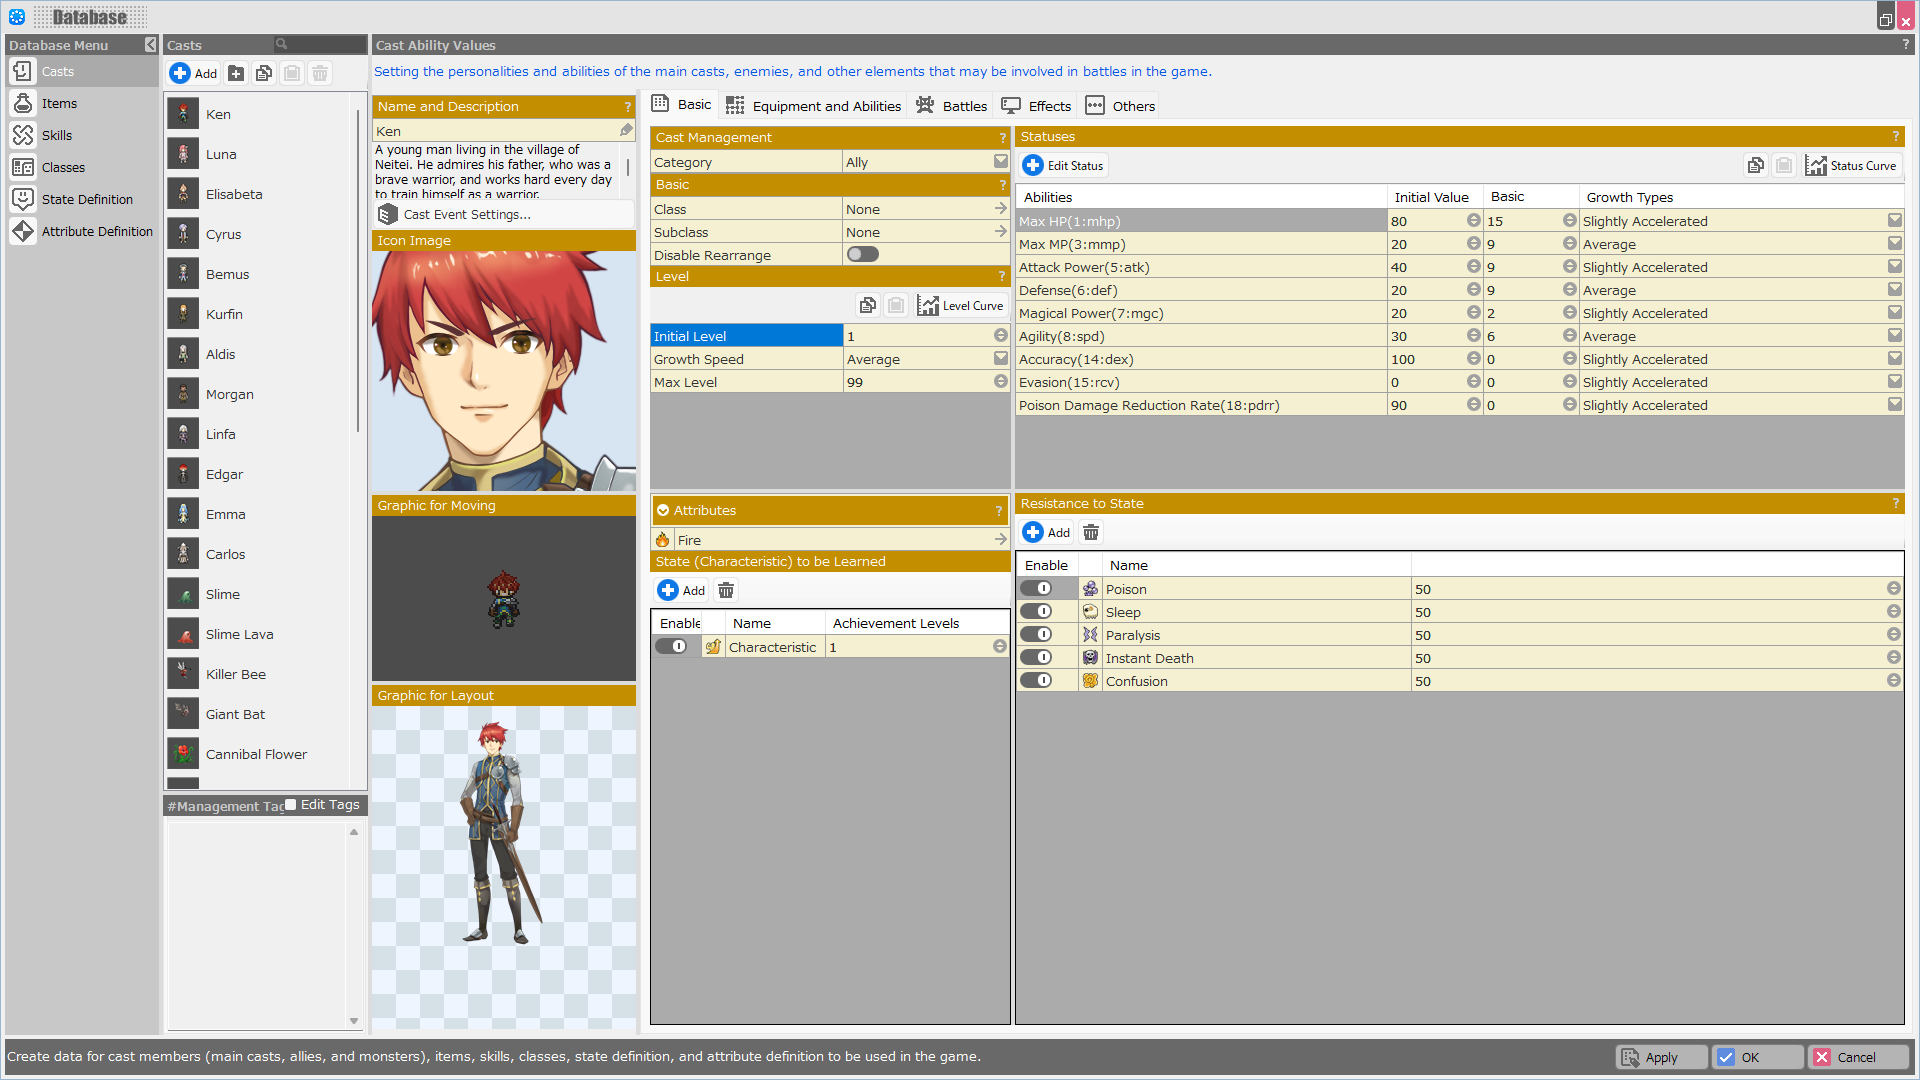The image size is (1920, 1080).
Task: Click the Level Curve icon button
Action: [928, 306]
